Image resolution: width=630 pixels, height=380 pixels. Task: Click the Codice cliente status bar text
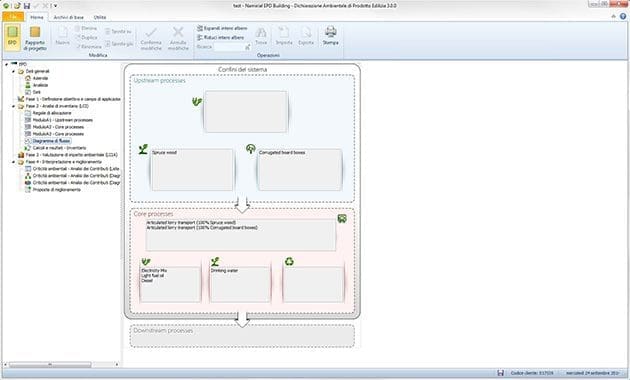pos(531,373)
